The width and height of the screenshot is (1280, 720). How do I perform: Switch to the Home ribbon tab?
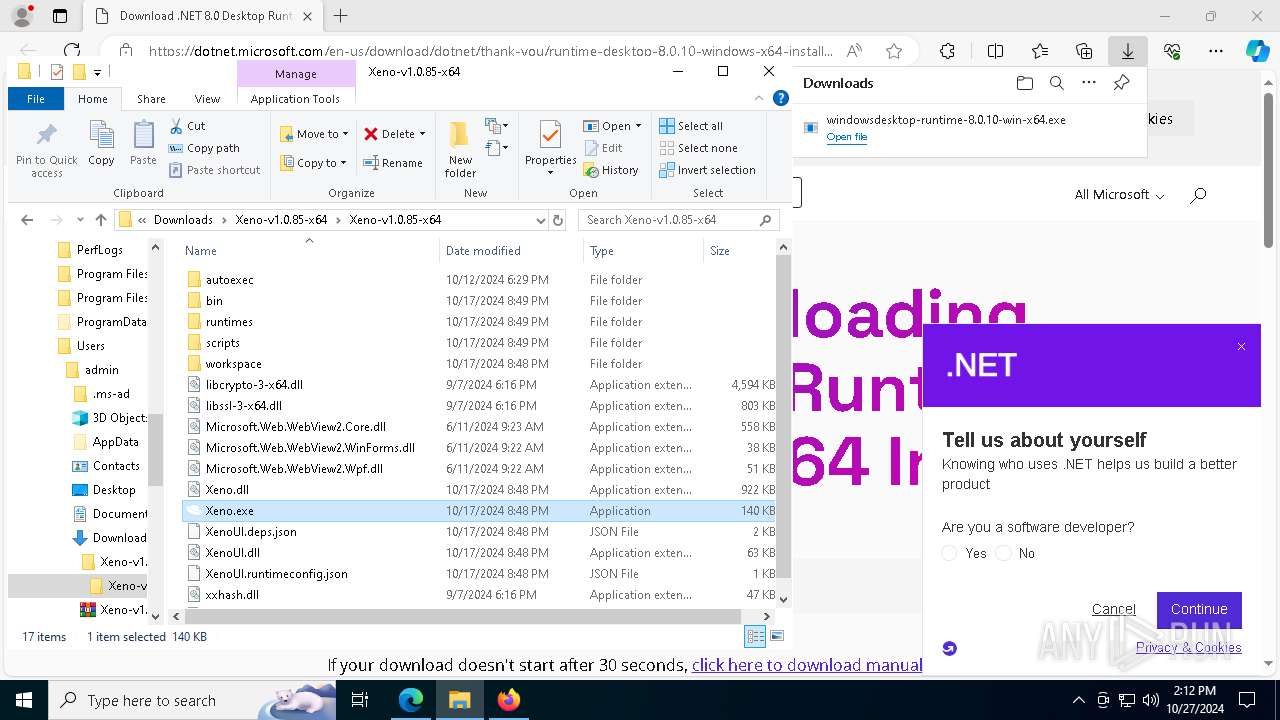pyautogui.click(x=93, y=99)
